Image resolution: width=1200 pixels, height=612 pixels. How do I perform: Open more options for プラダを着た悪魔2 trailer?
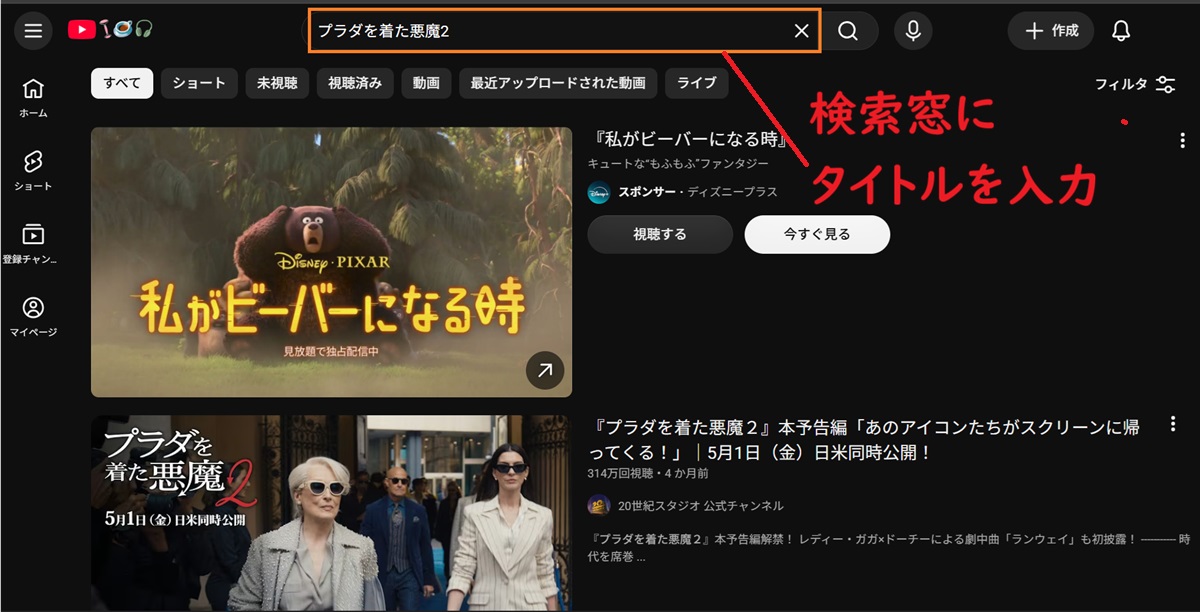[x=1172, y=425]
